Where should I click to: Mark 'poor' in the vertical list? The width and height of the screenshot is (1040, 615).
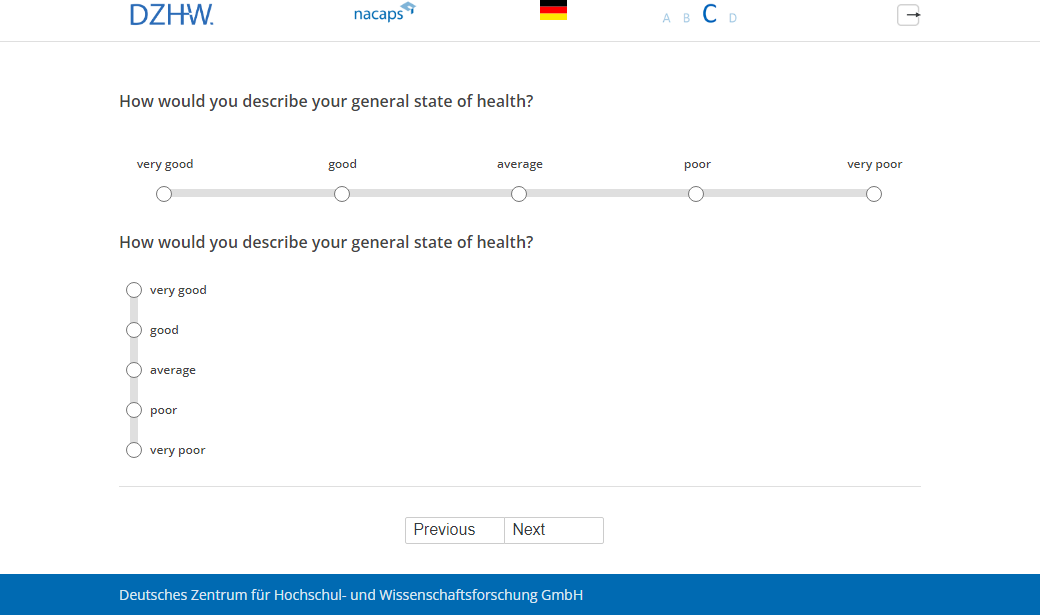[134, 410]
